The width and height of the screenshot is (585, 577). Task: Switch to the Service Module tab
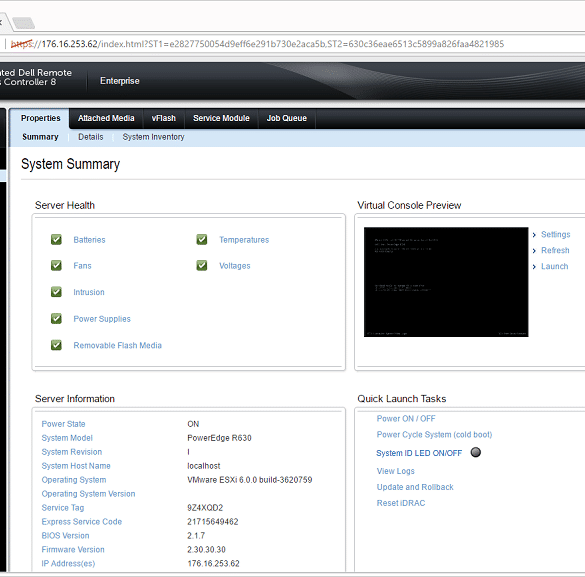[x=221, y=118]
